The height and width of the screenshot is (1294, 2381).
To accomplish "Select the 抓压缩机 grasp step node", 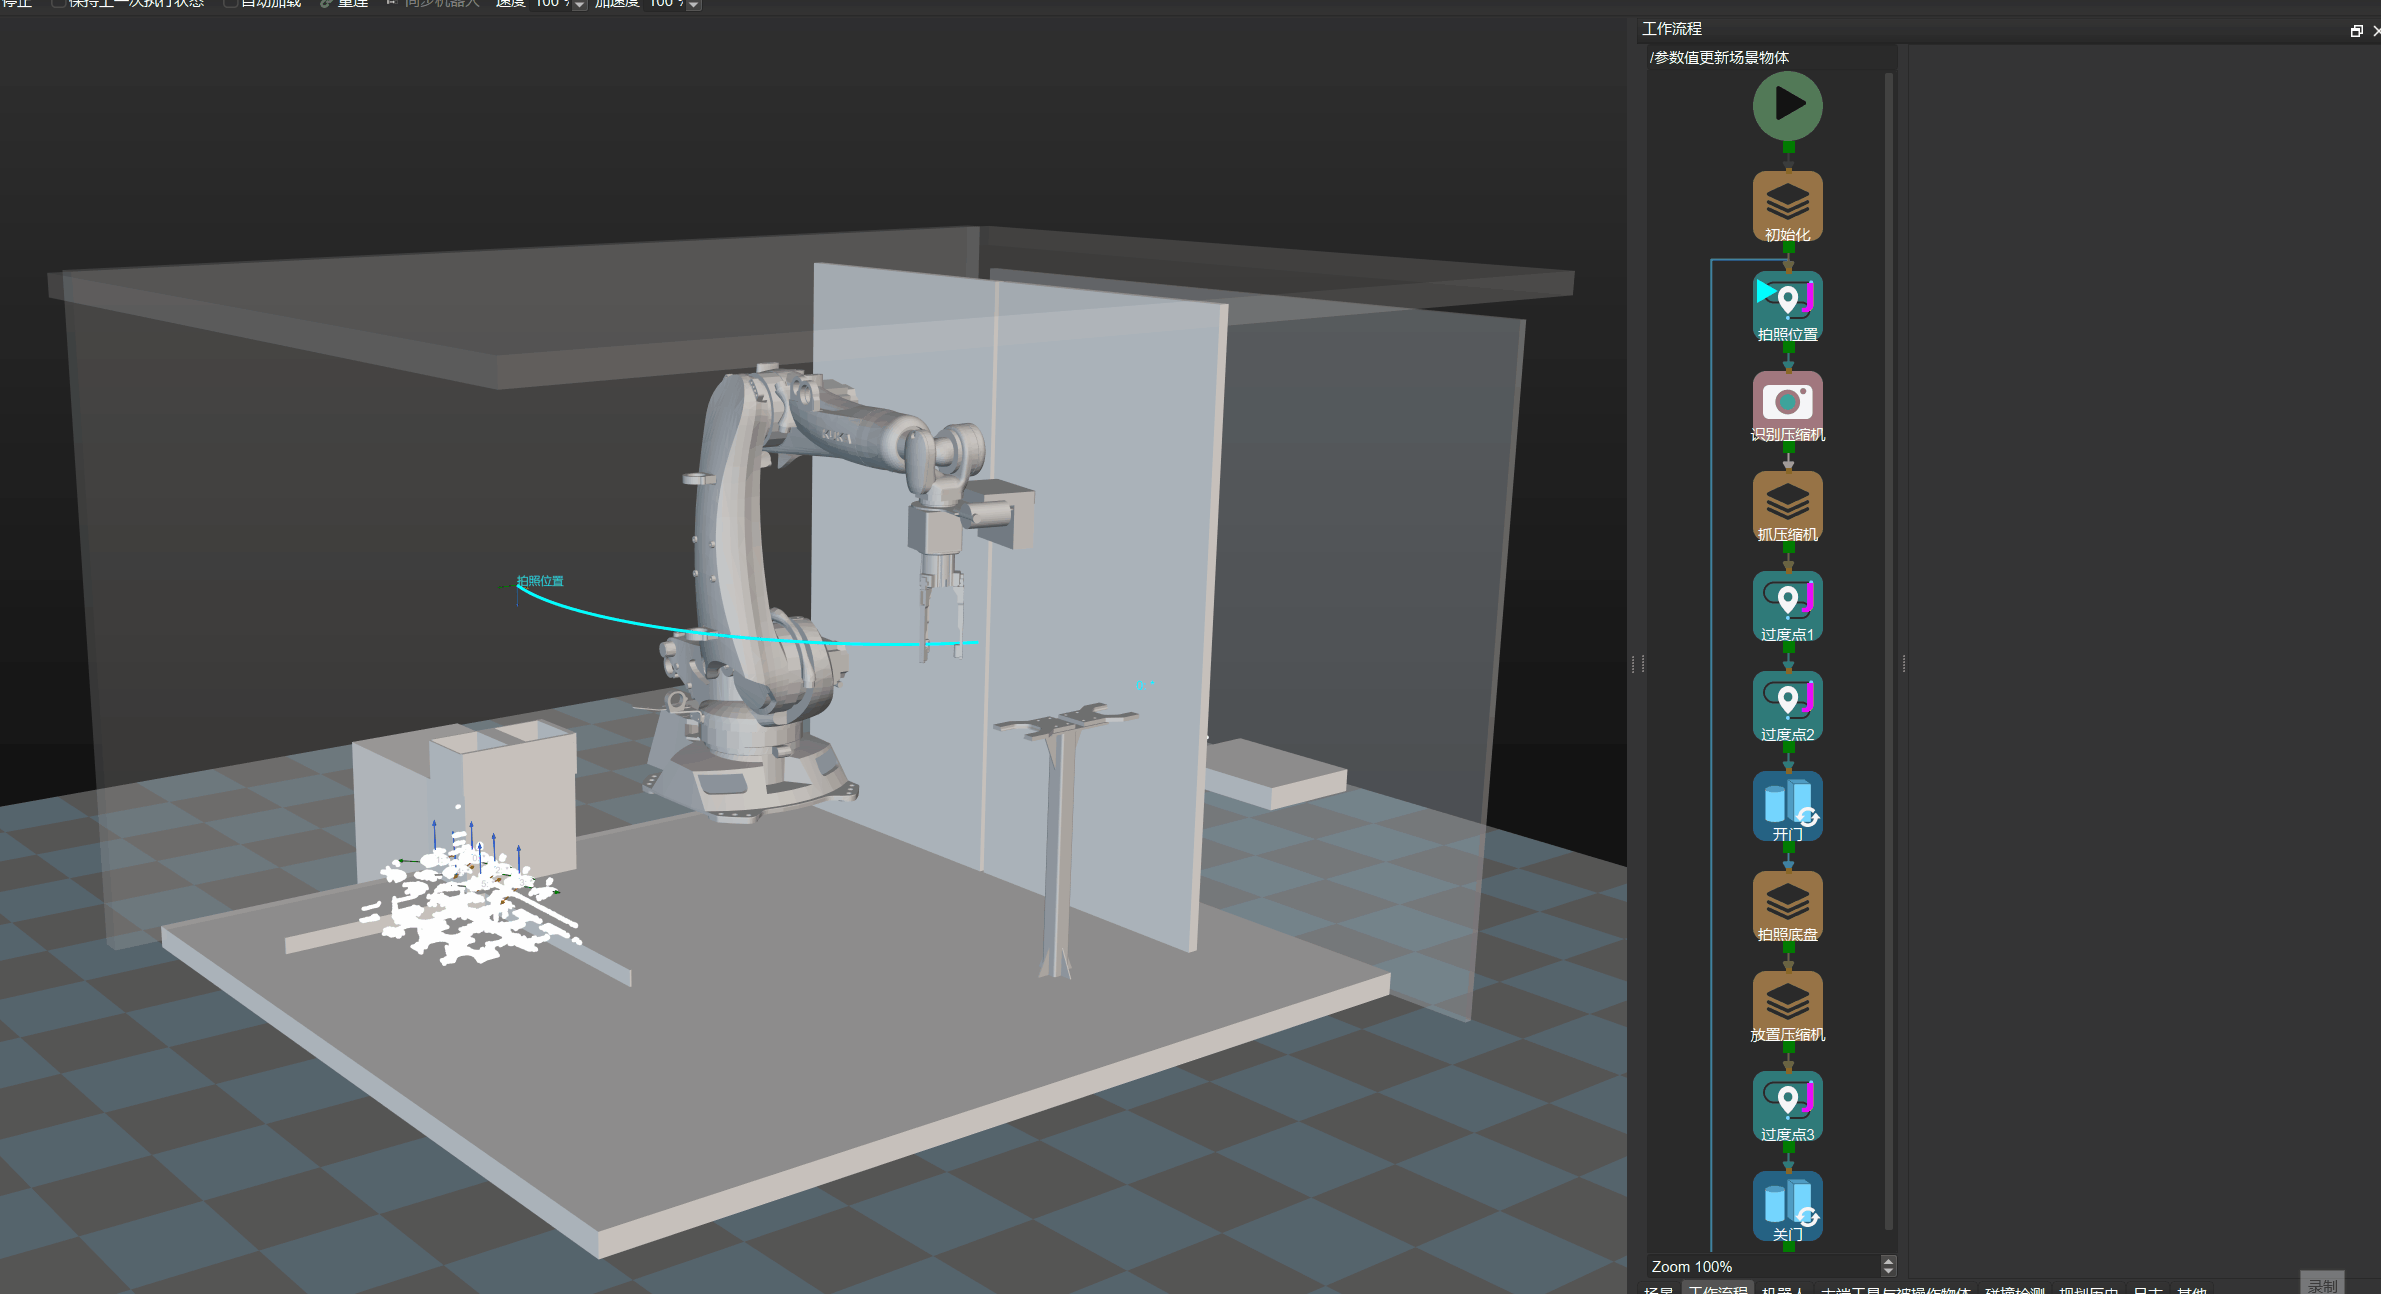I will click(x=1789, y=505).
